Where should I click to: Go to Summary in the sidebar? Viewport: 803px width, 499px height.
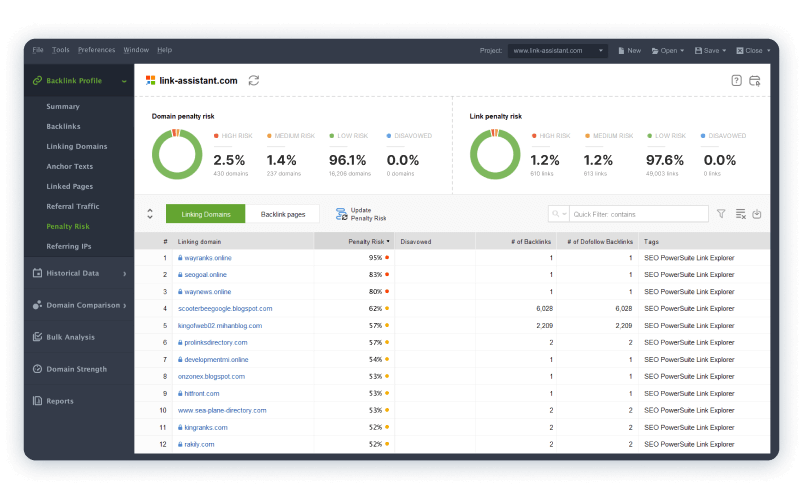click(63, 107)
